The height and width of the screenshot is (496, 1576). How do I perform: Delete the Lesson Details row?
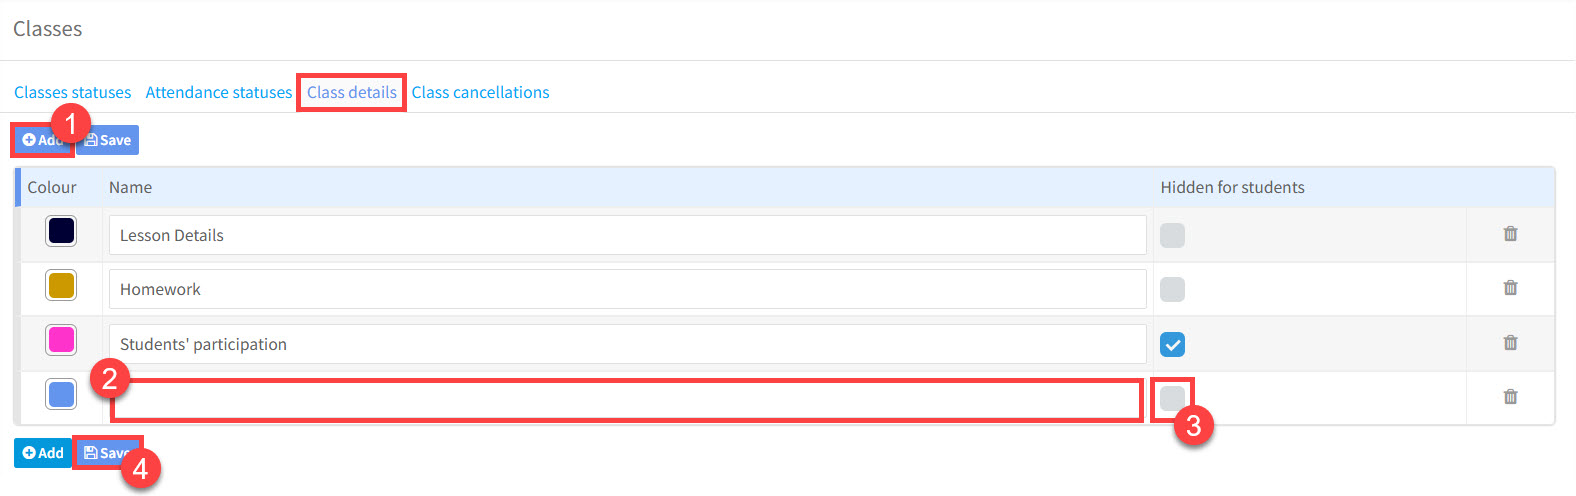(x=1510, y=234)
